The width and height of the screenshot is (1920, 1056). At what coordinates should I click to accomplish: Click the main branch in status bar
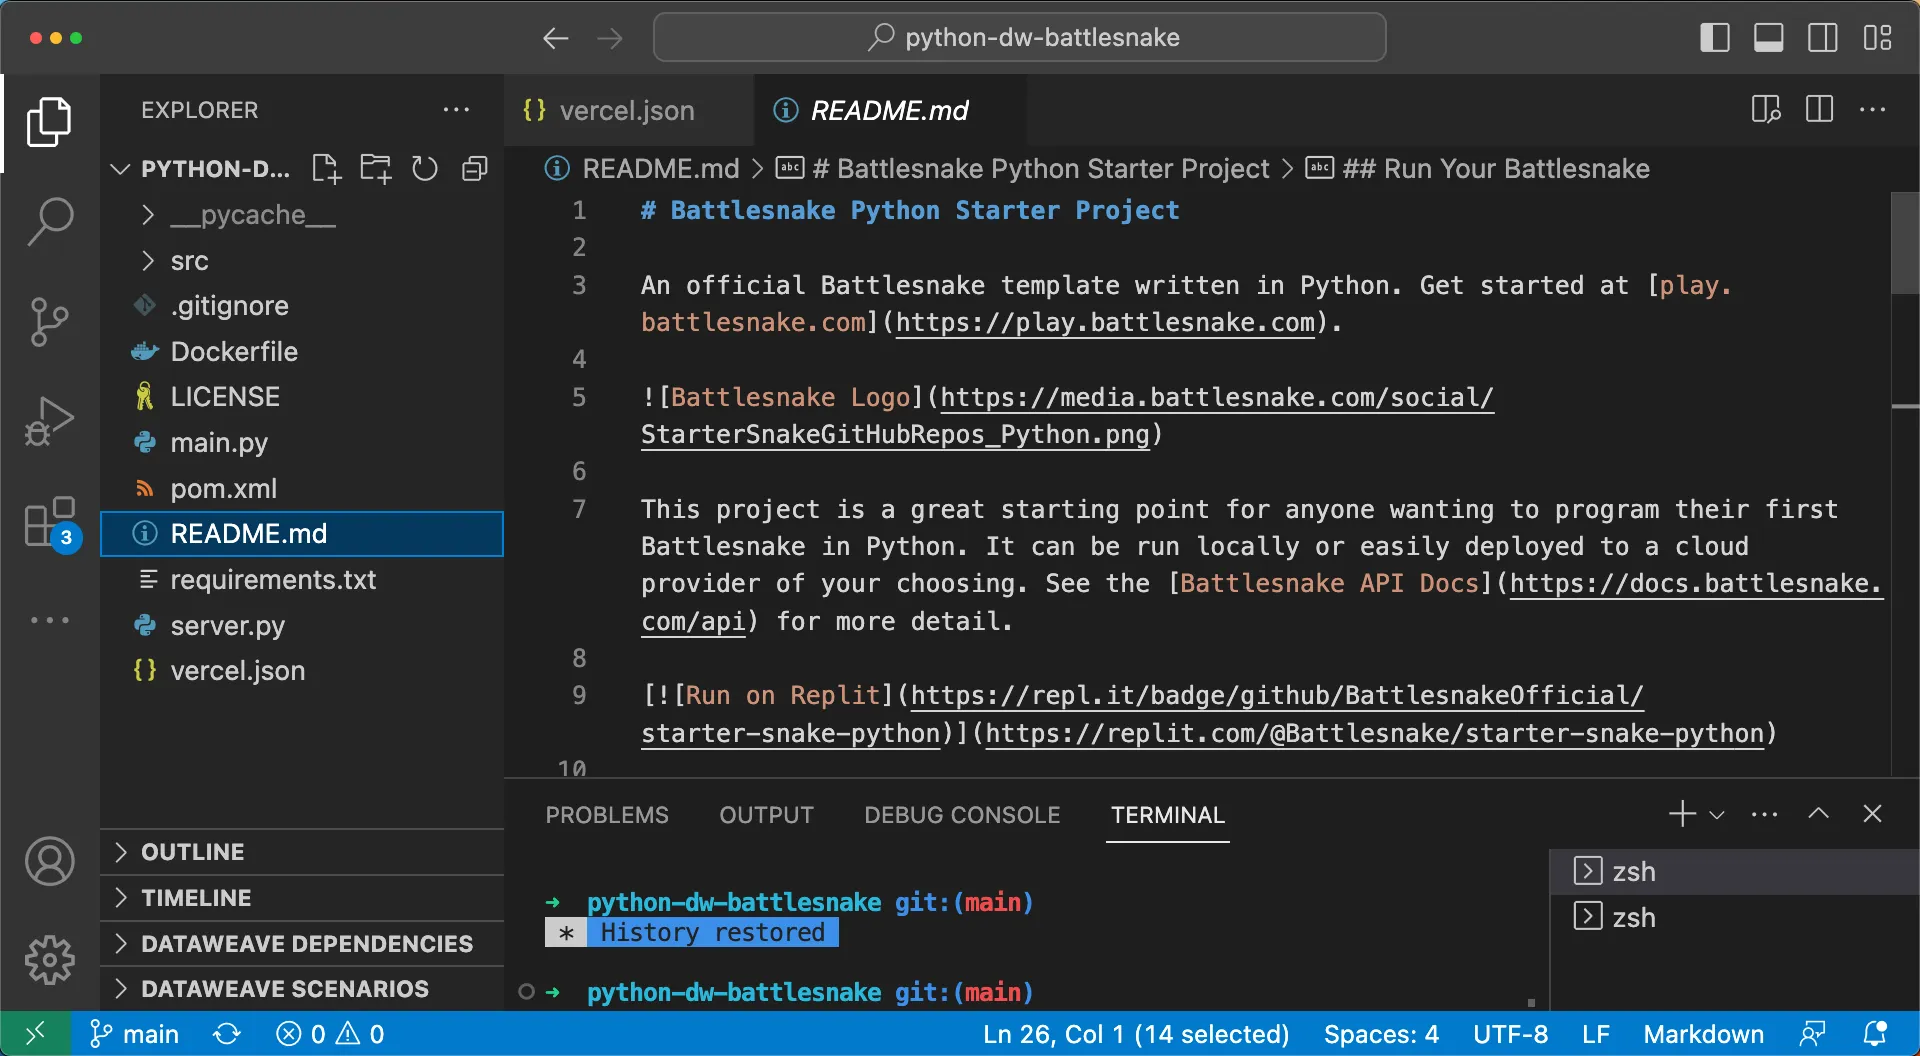click(134, 1034)
